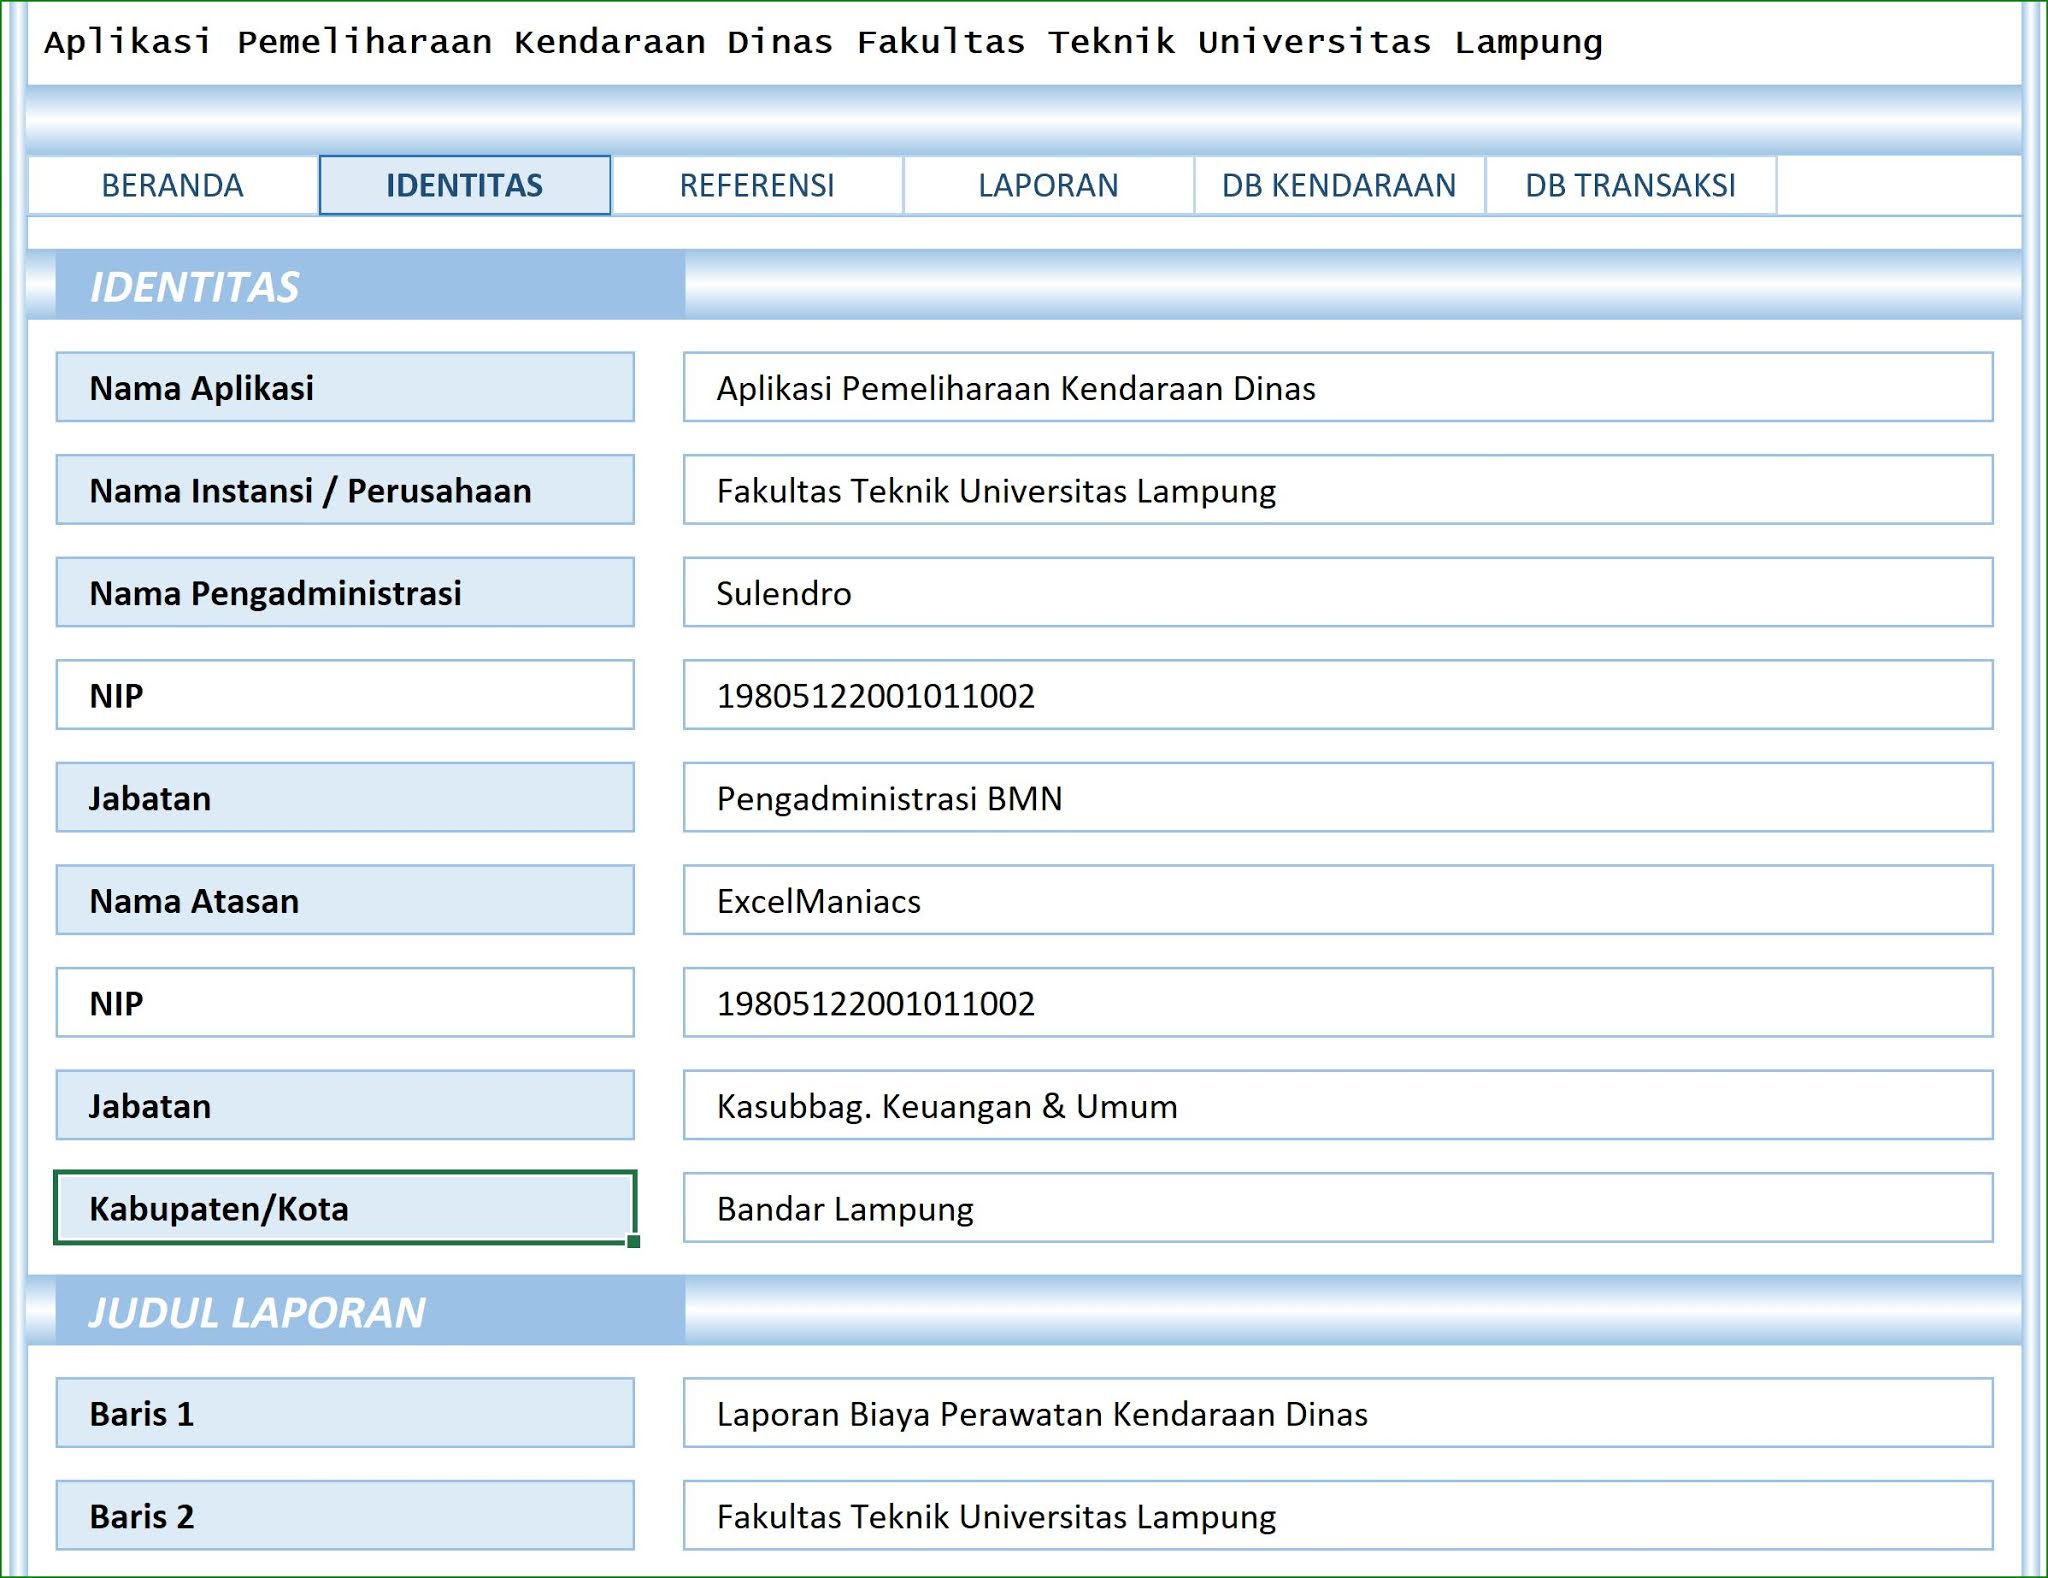Click the Nama Atasan label cell
This screenshot has height=1578, width=2048.
click(344, 901)
